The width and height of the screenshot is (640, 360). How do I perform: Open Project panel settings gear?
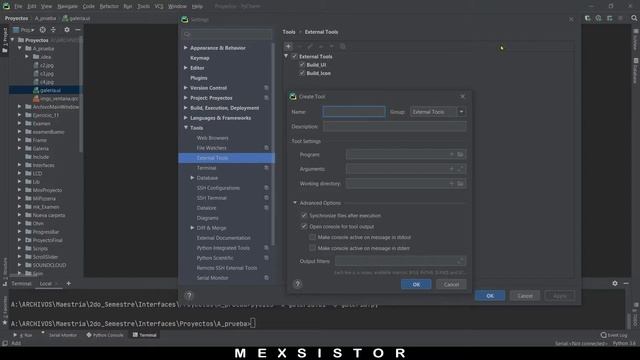67,30
